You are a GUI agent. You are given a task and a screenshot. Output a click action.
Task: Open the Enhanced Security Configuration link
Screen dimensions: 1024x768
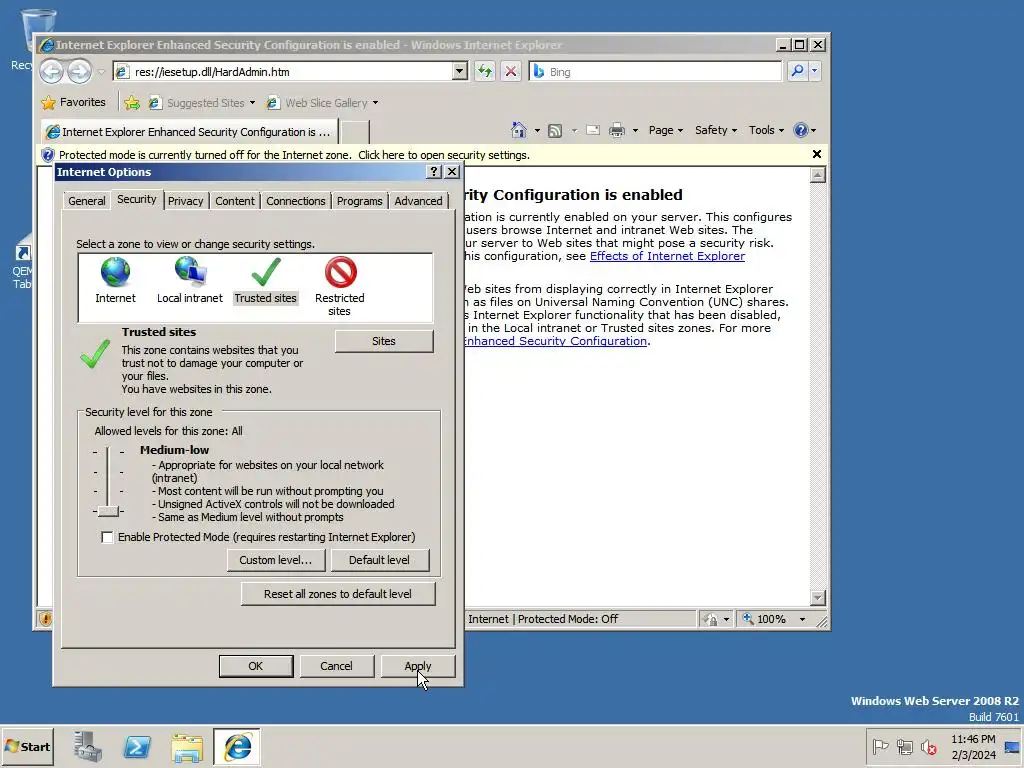coord(555,341)
